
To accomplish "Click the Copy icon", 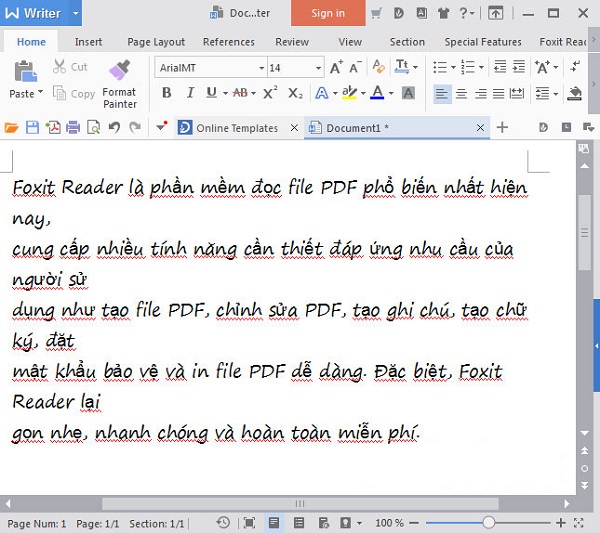I will (x=59, y=93).
